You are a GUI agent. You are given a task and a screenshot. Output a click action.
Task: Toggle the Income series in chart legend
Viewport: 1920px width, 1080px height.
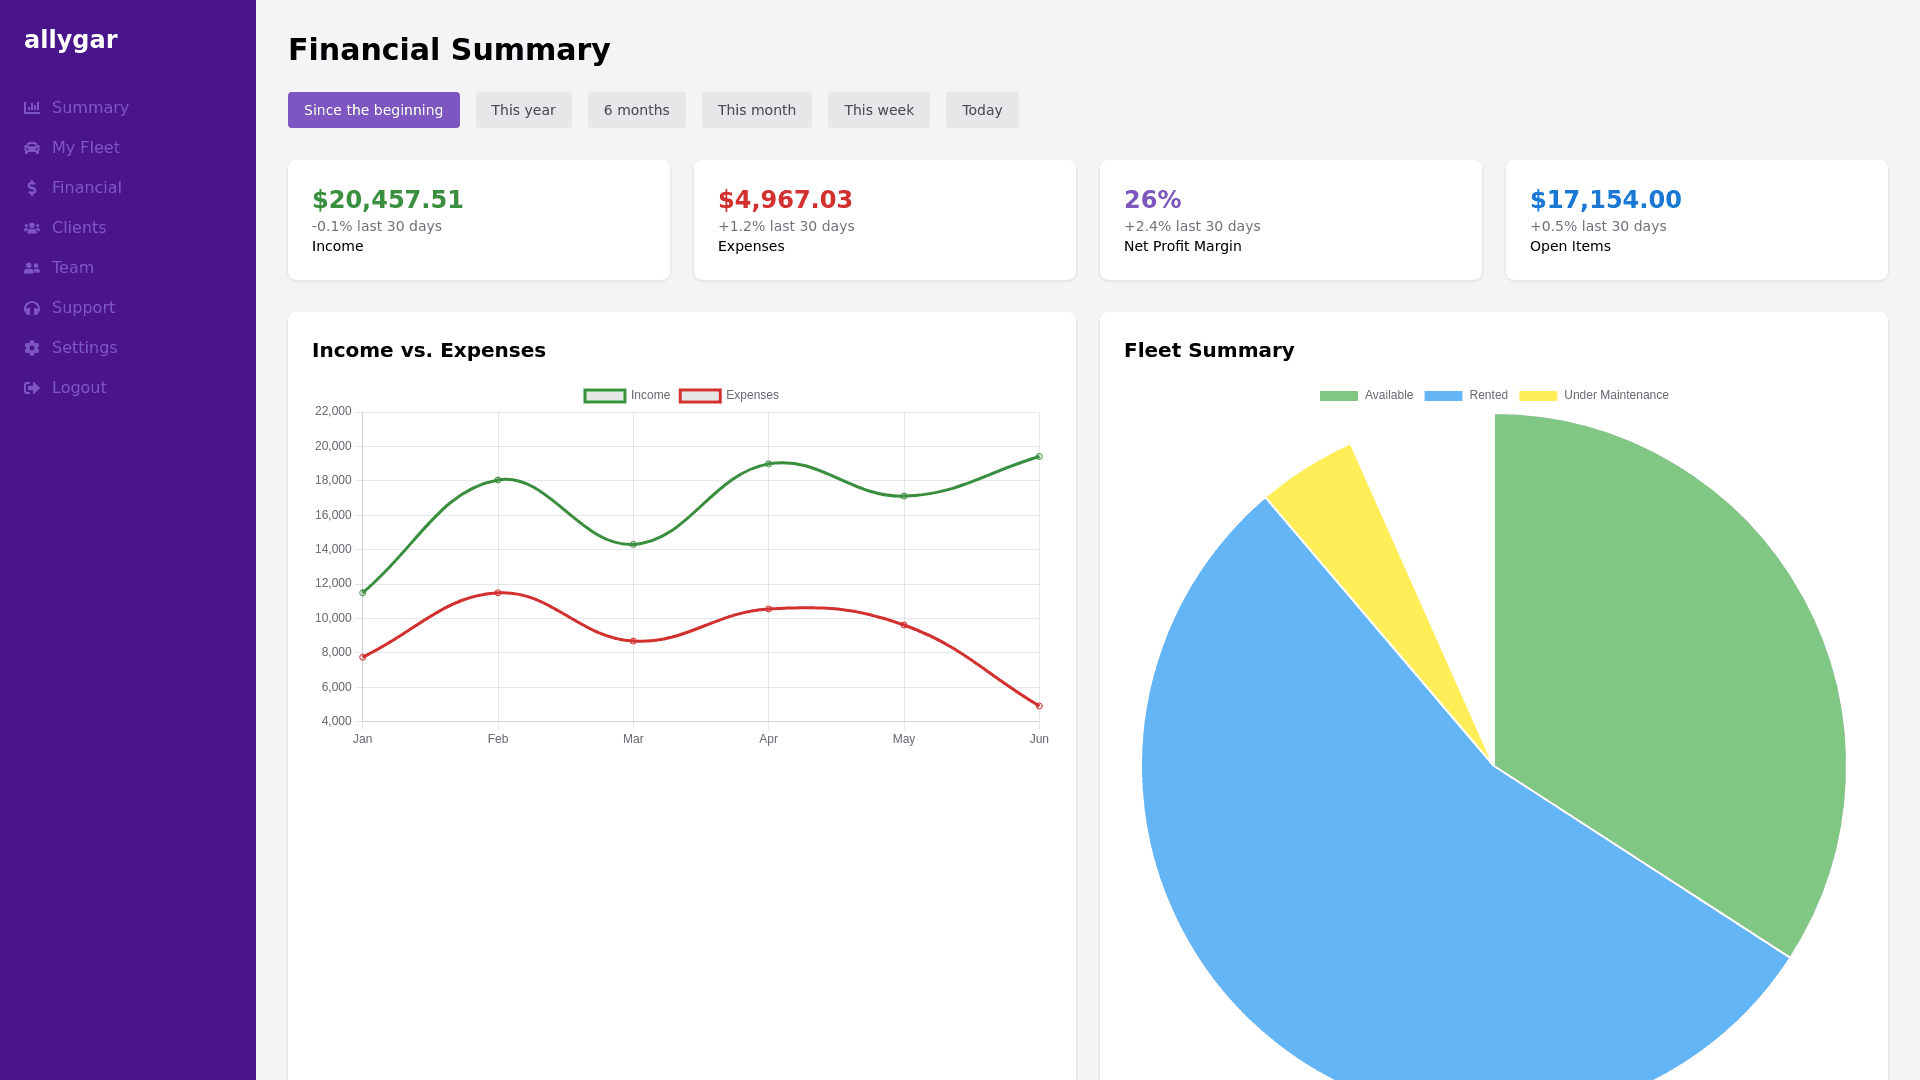pyautogui.click(x=627, y=395)
